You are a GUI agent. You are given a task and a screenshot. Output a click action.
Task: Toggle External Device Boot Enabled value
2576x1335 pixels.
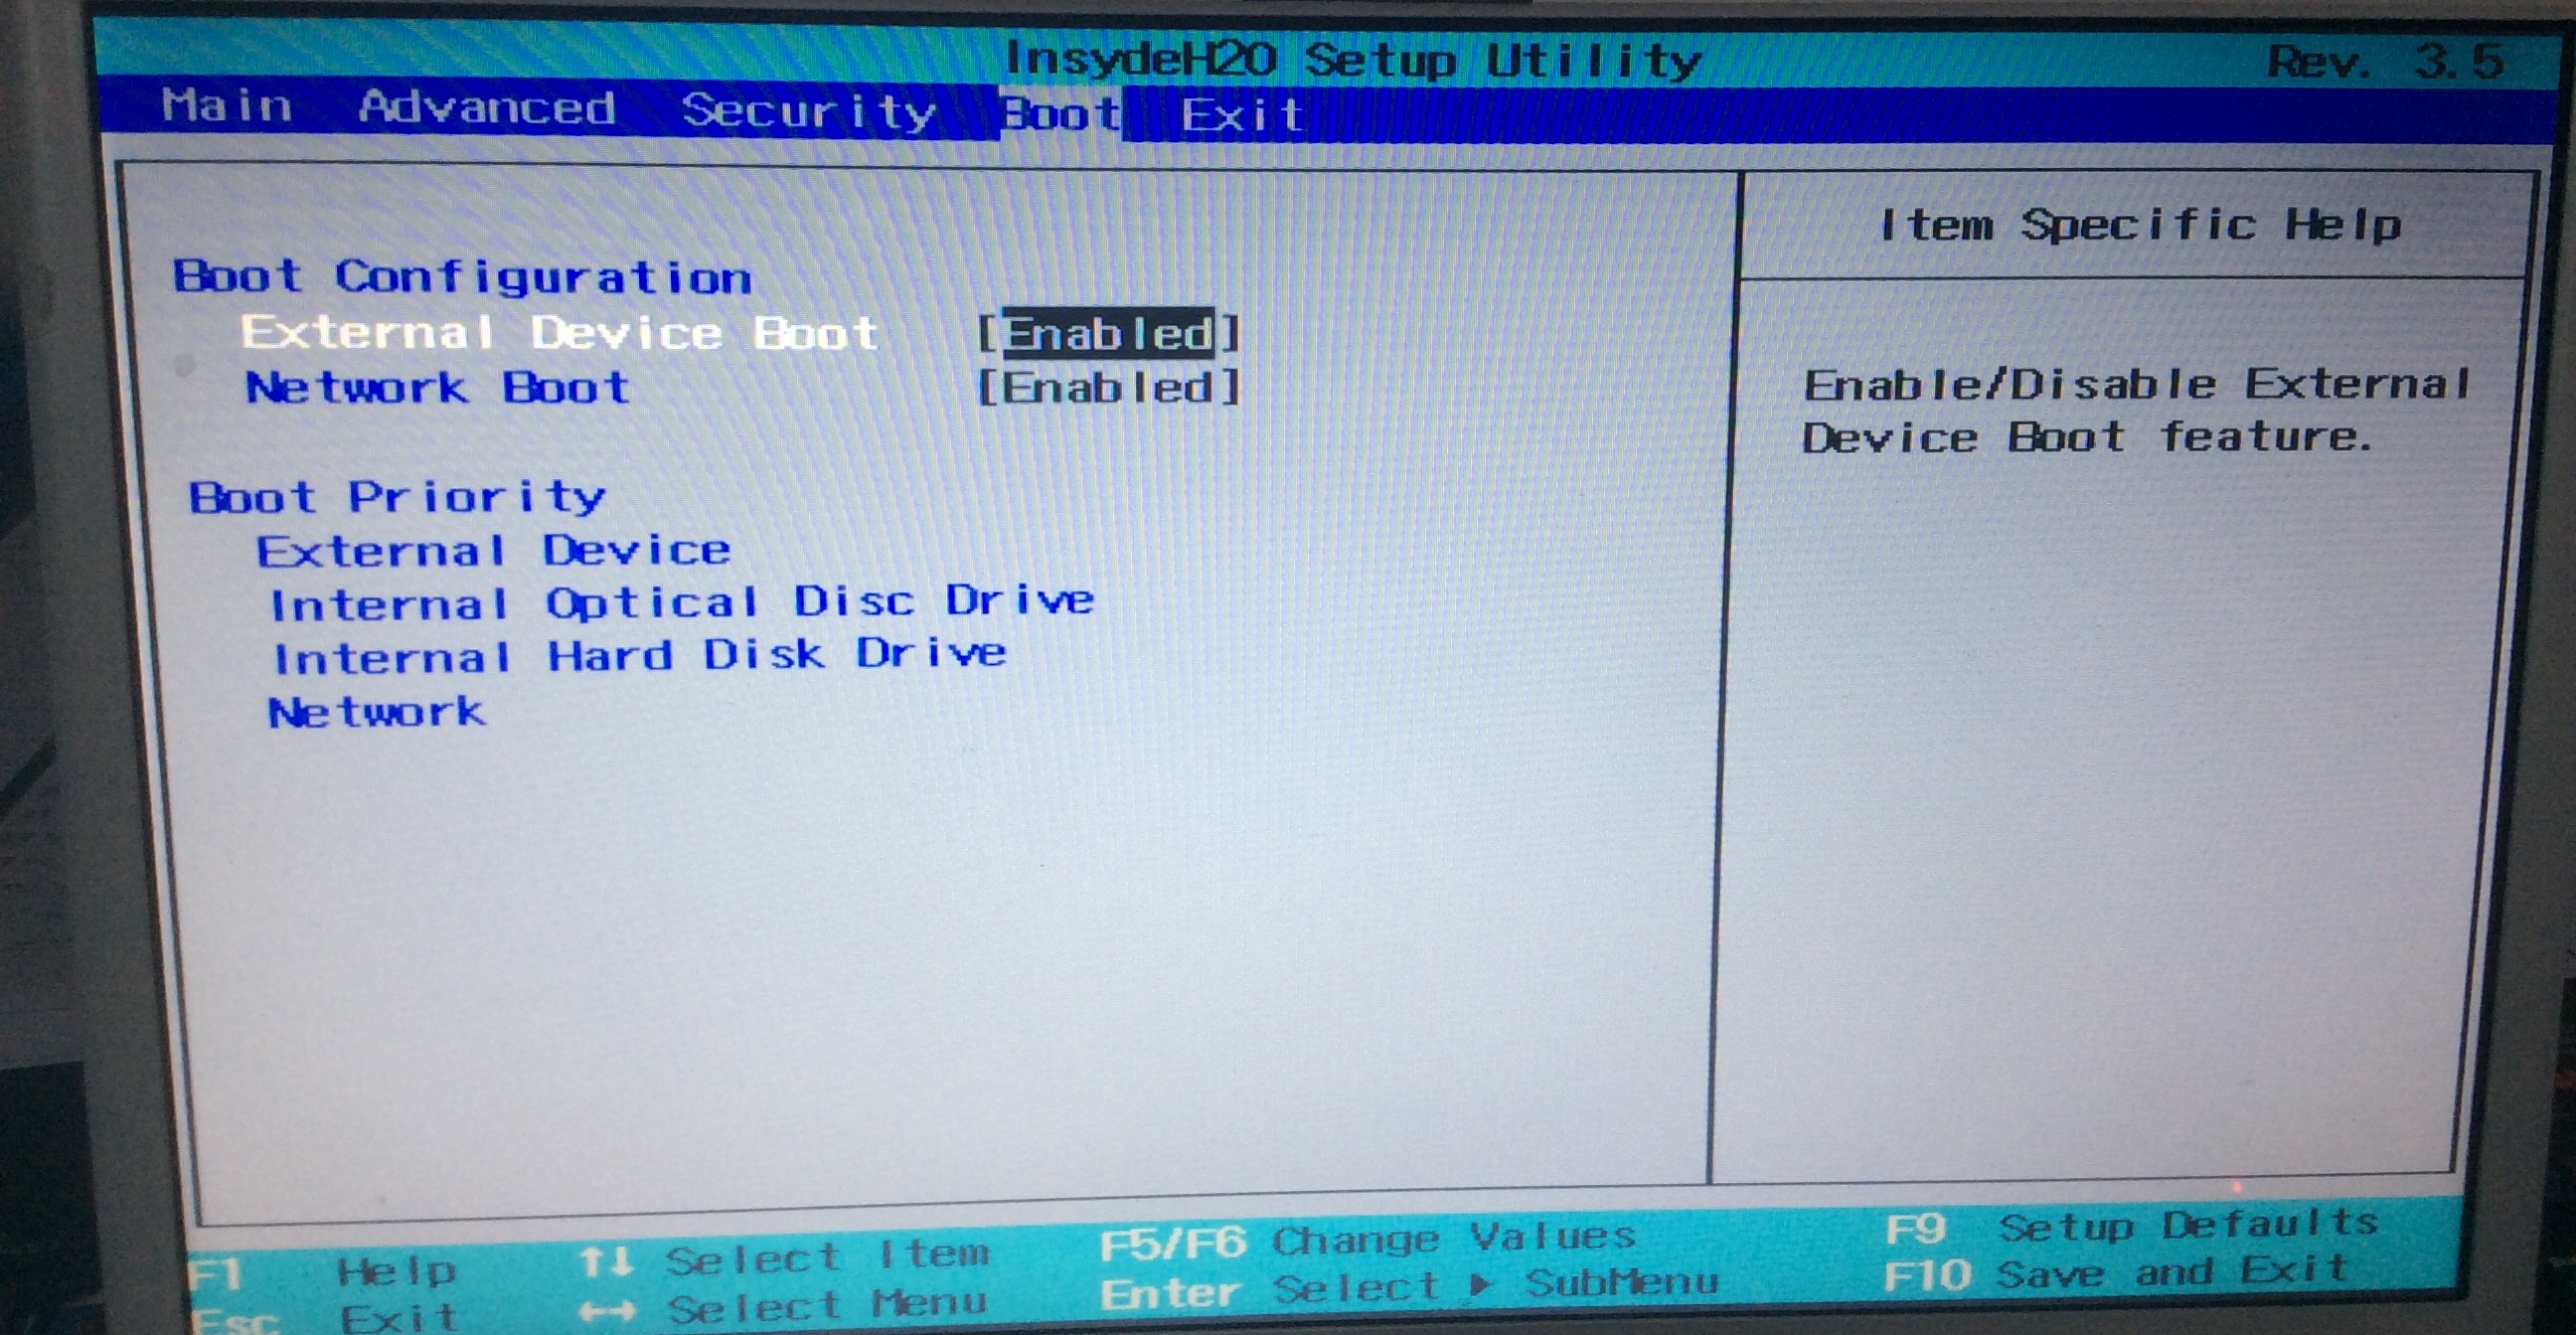1108,334
